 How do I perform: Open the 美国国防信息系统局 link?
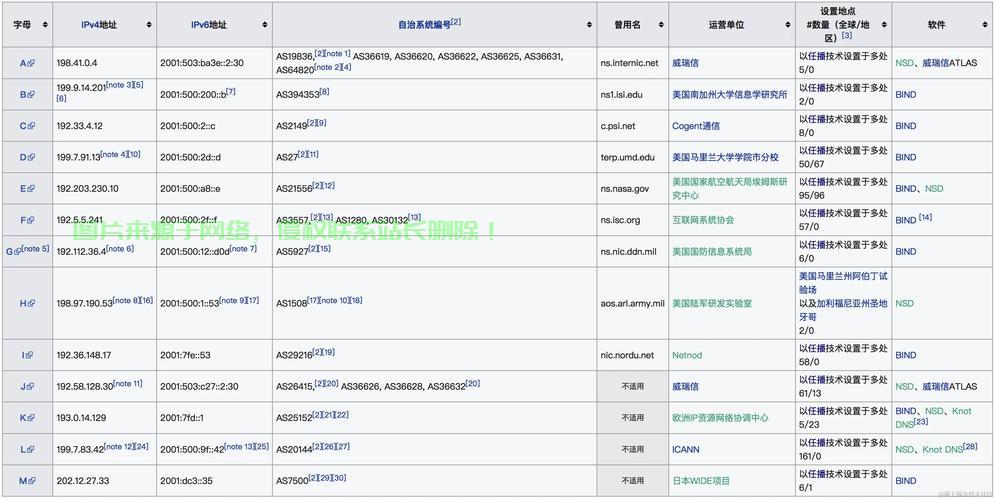(712, 252)
